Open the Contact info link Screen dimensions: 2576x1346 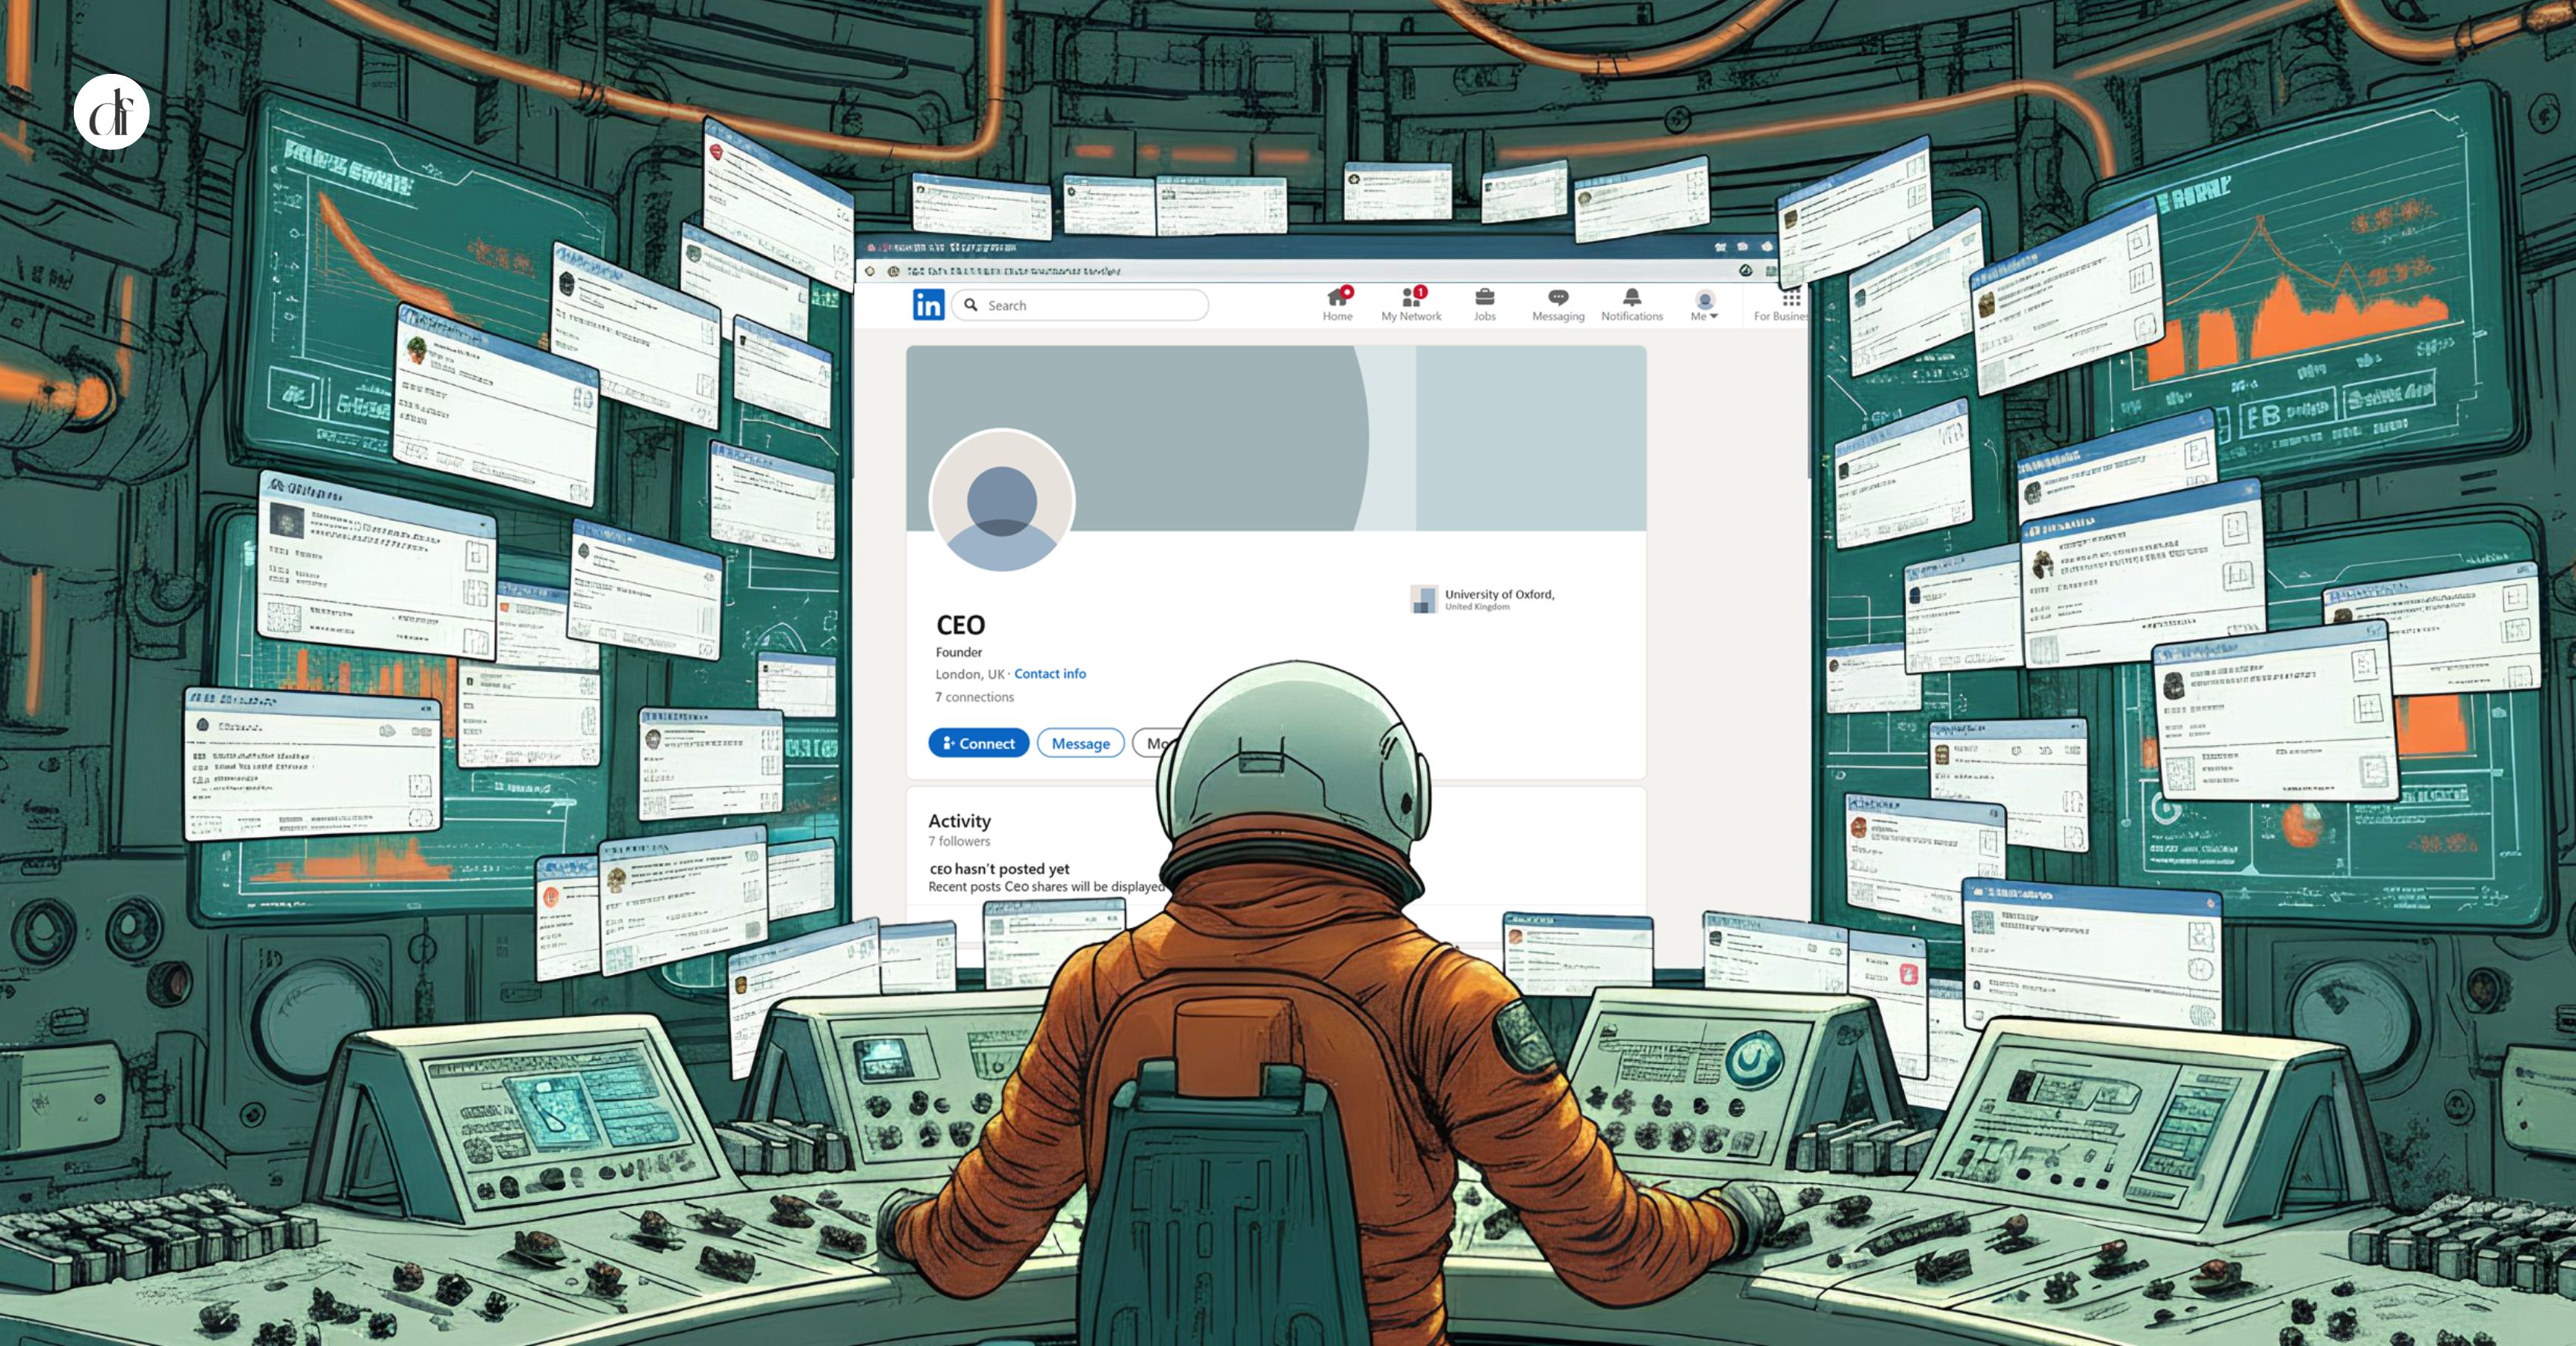(1050, 674)
